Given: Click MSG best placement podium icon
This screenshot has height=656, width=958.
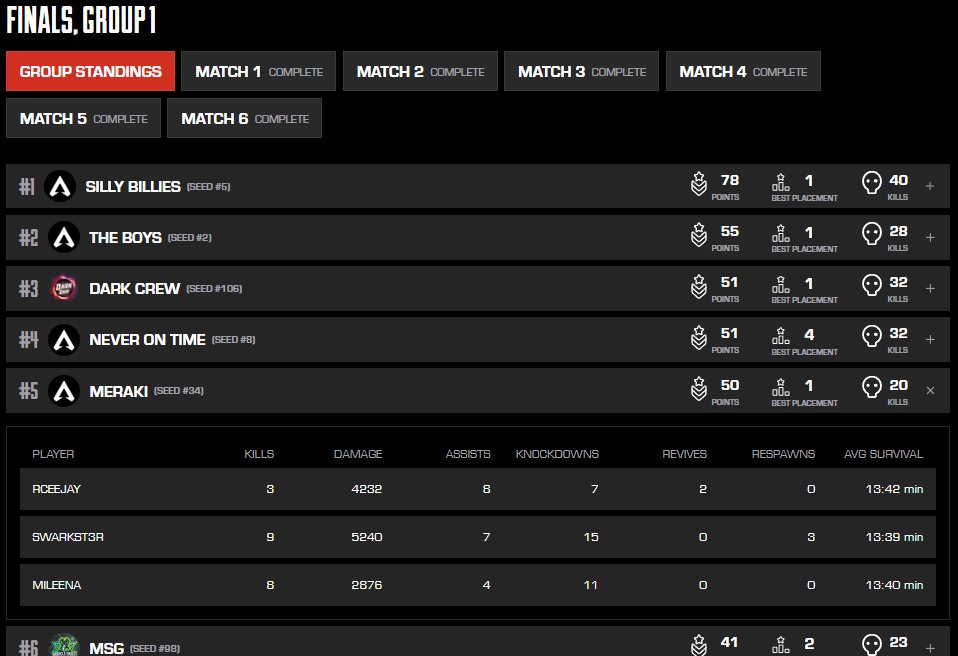Looking at the screenshot, I should 781,644.
